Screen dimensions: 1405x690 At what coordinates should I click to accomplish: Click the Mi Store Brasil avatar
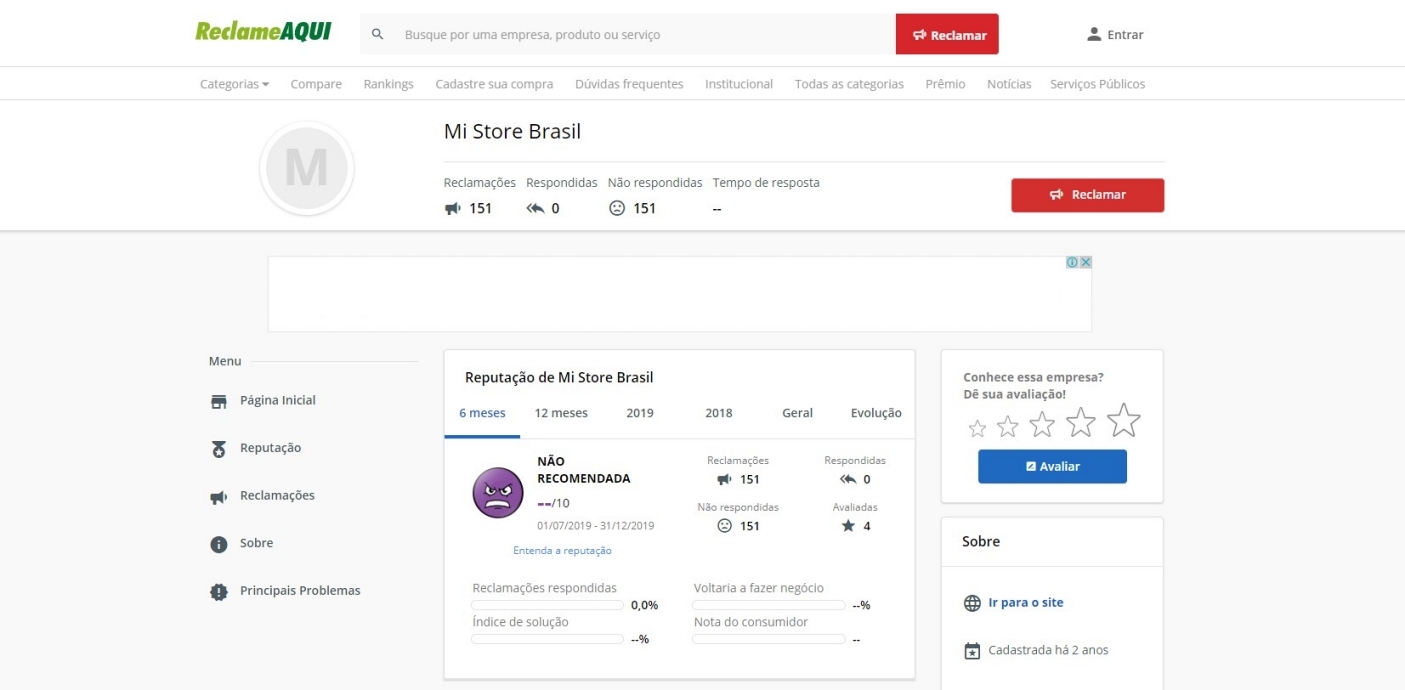pos(306,169)
